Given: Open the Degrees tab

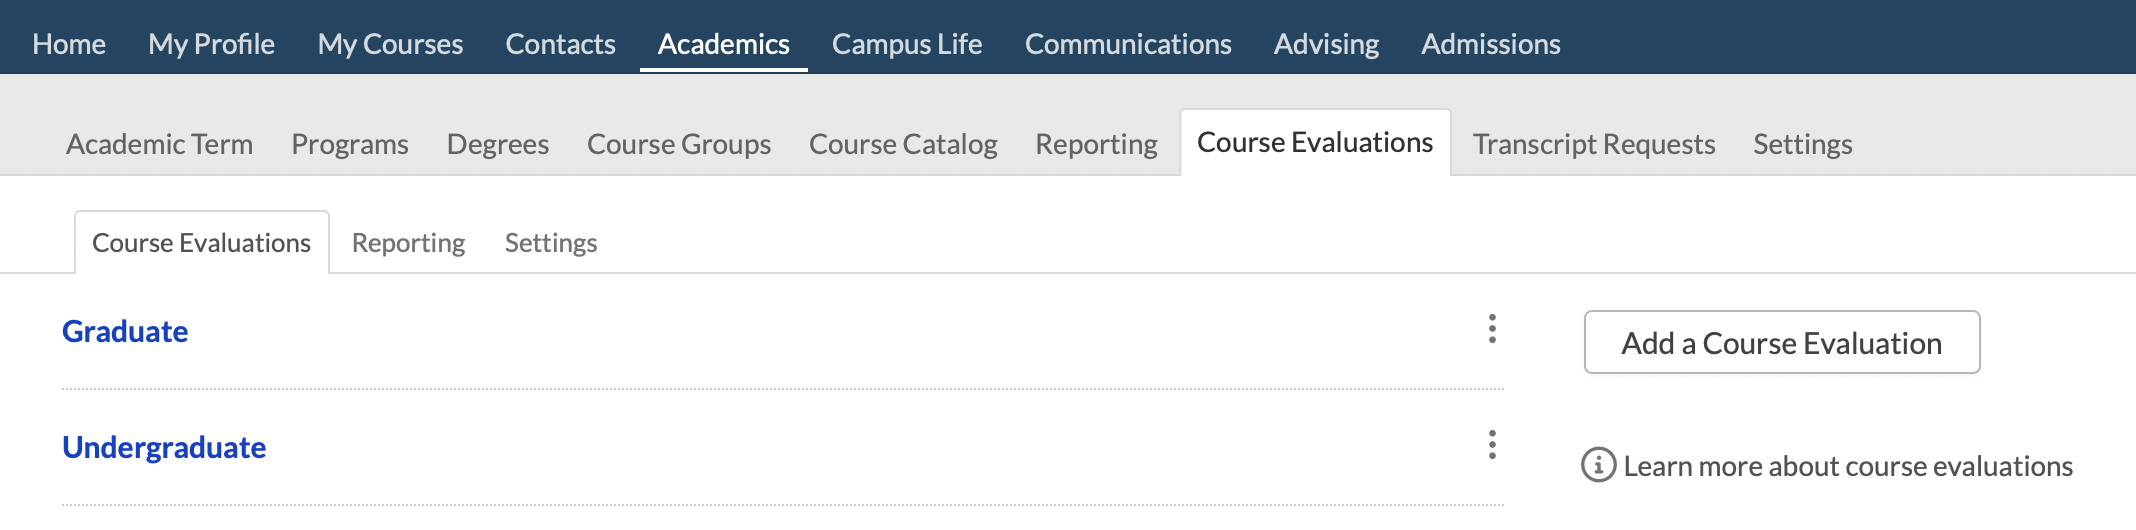Looking at the screenshot, I should point(497,144).
